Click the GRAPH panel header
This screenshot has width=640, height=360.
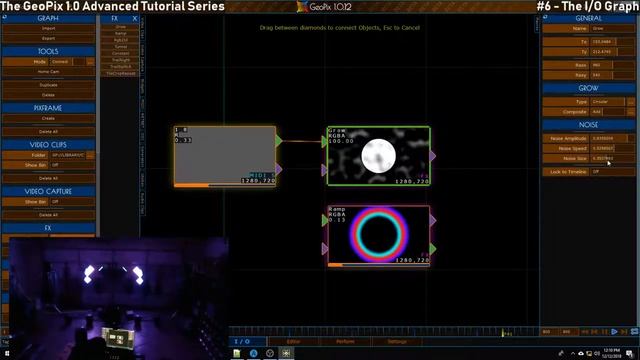click(48, 18)
